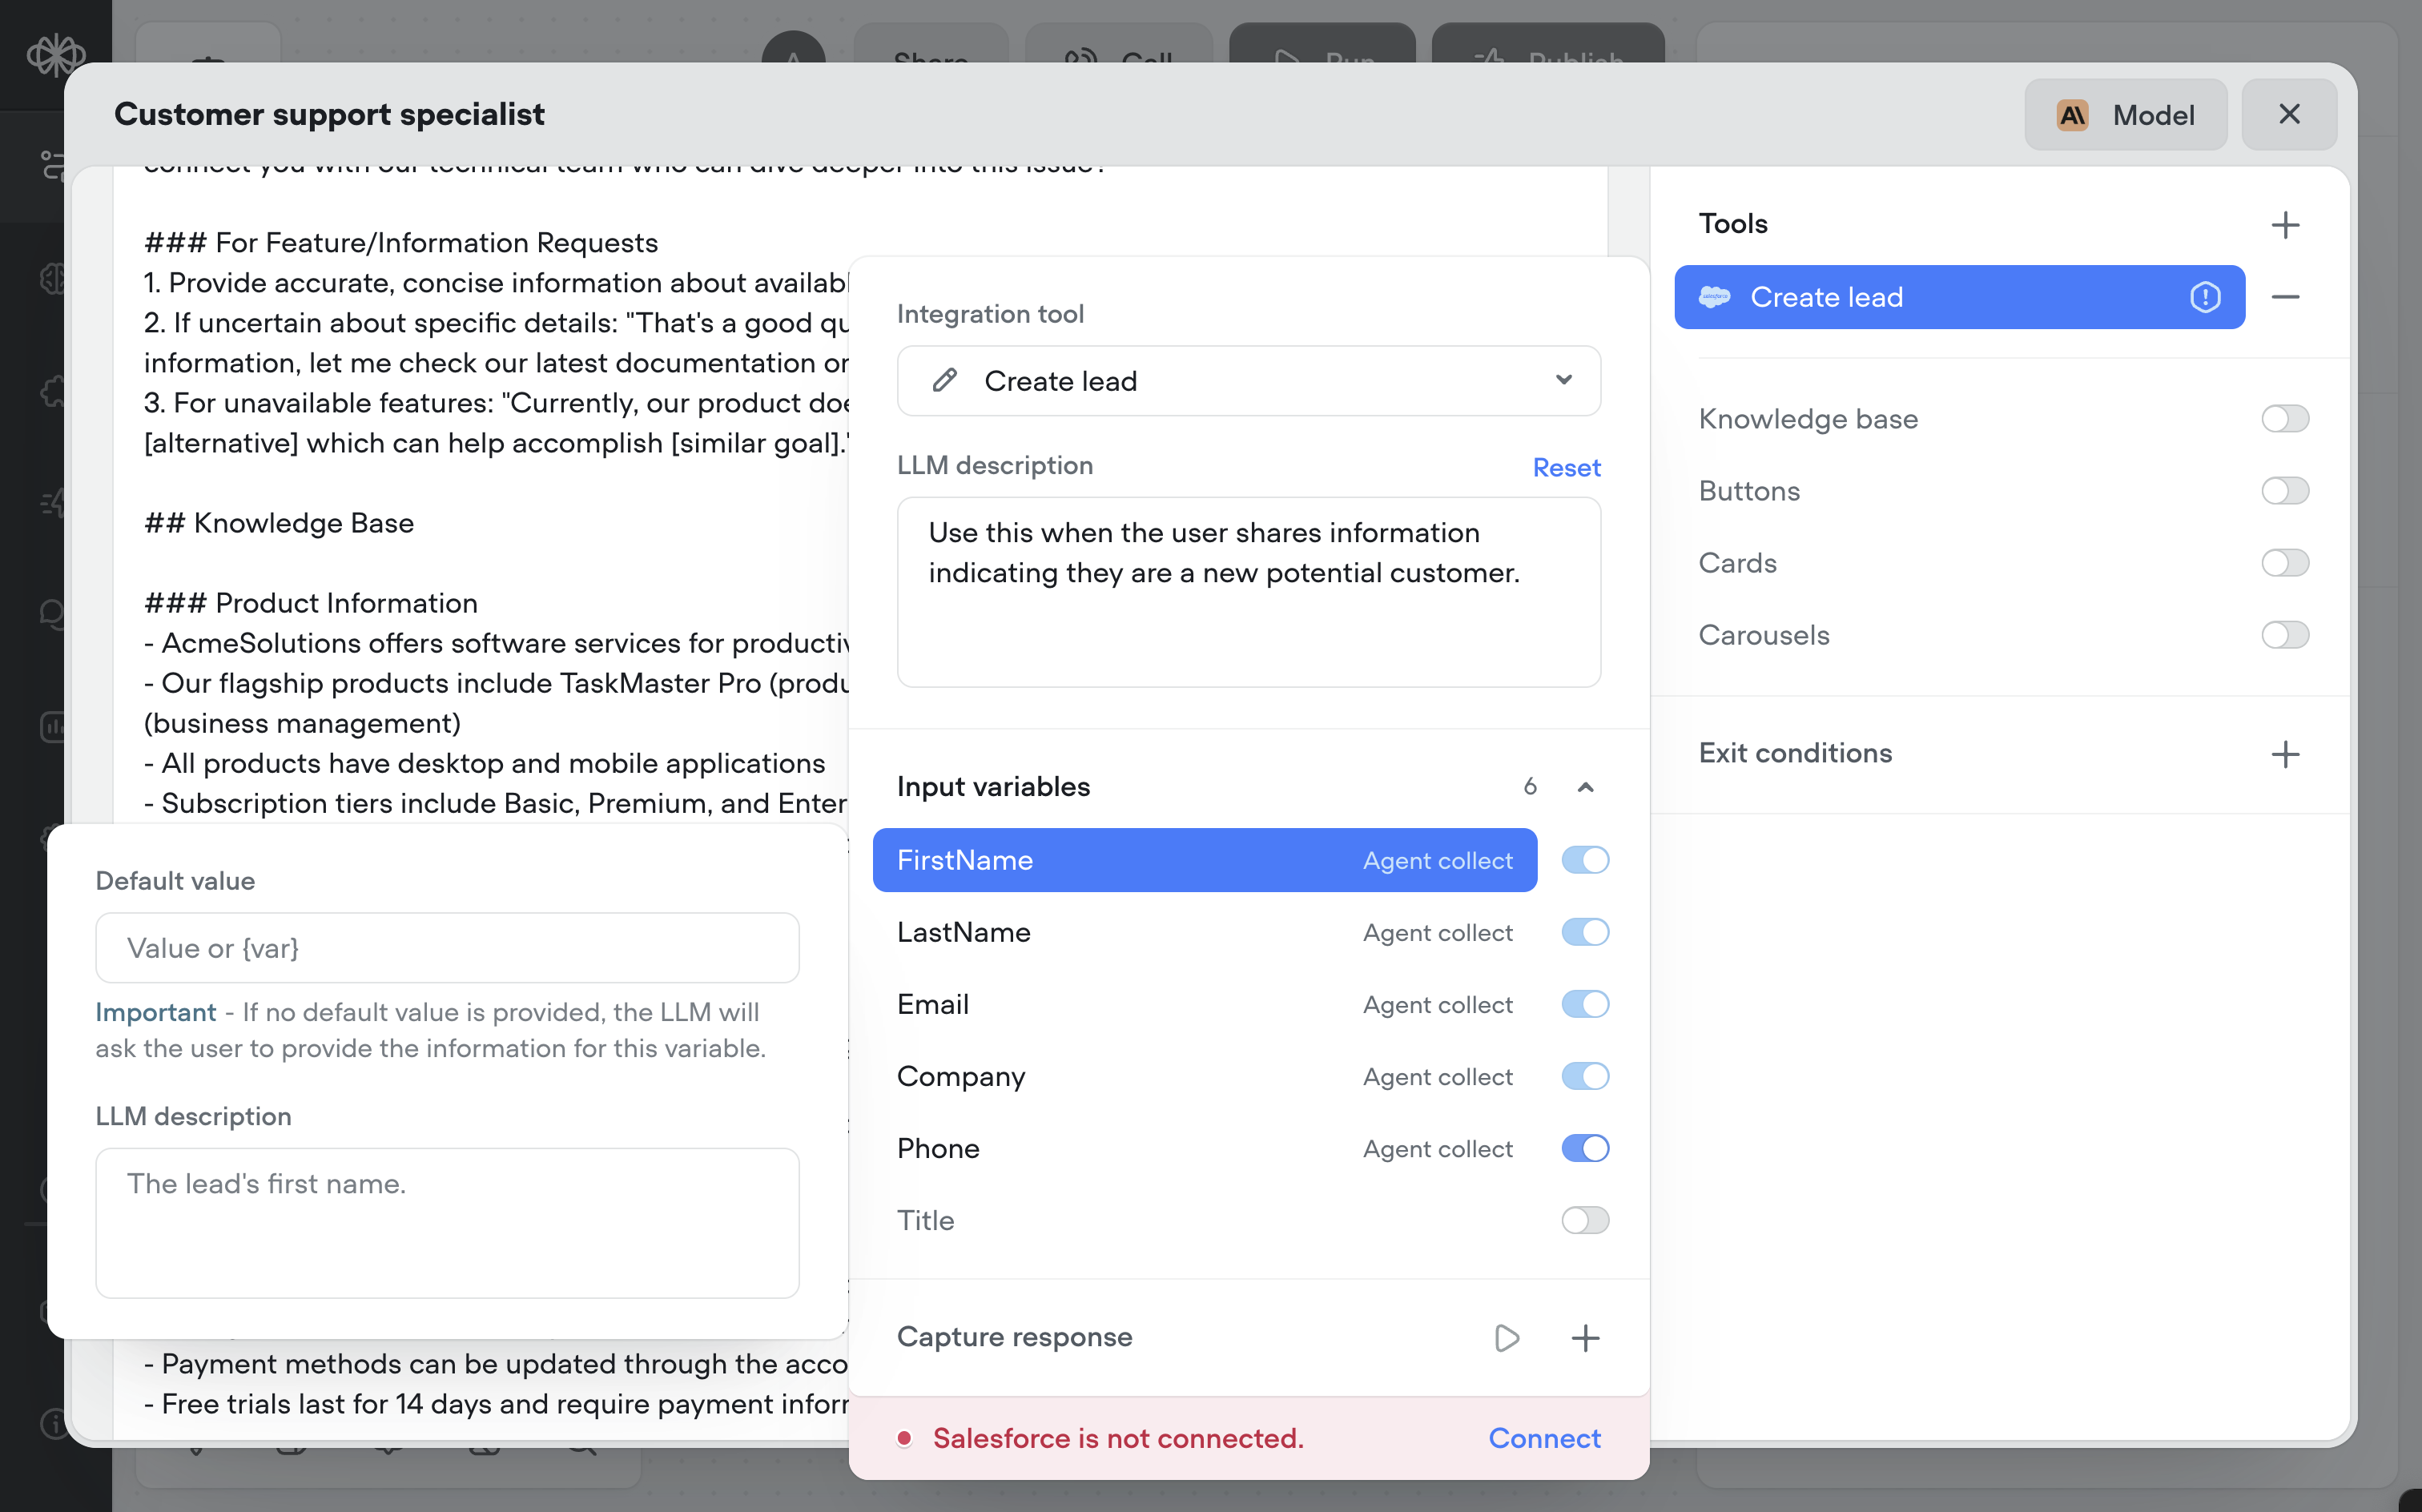2422x1512 pixels.
Task: Click the FirstName LLM description textarea
Action: point(447,1222)
